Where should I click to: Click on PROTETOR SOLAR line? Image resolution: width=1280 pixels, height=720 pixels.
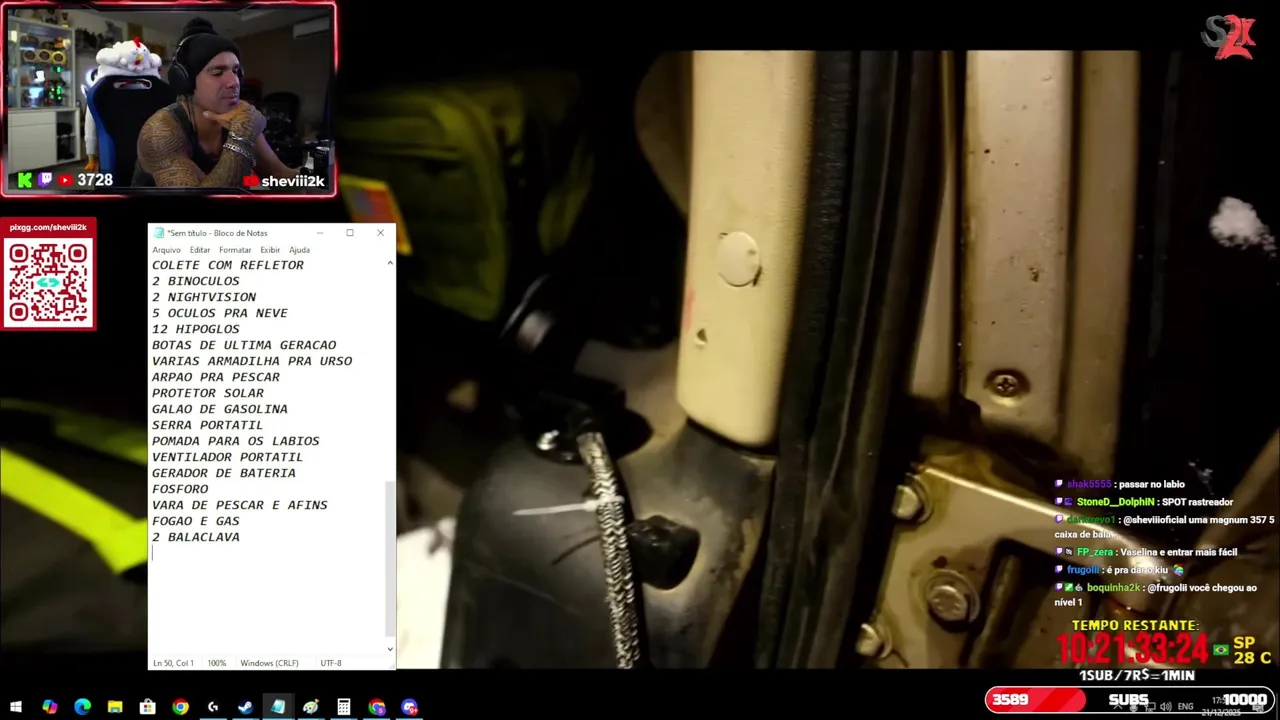[208, 393]
